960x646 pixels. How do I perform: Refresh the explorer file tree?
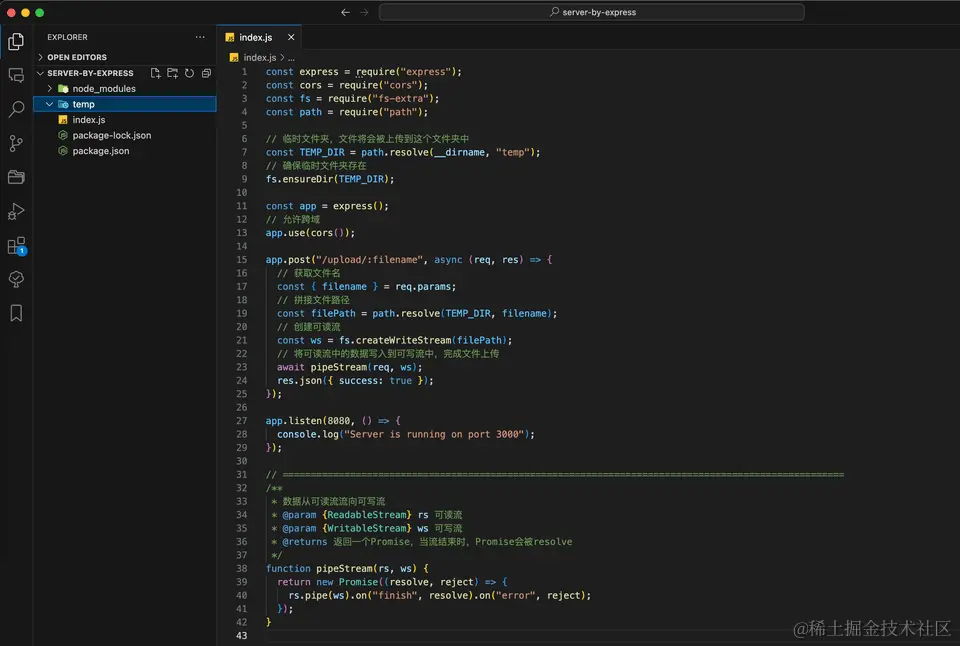[x=190, y=73]
